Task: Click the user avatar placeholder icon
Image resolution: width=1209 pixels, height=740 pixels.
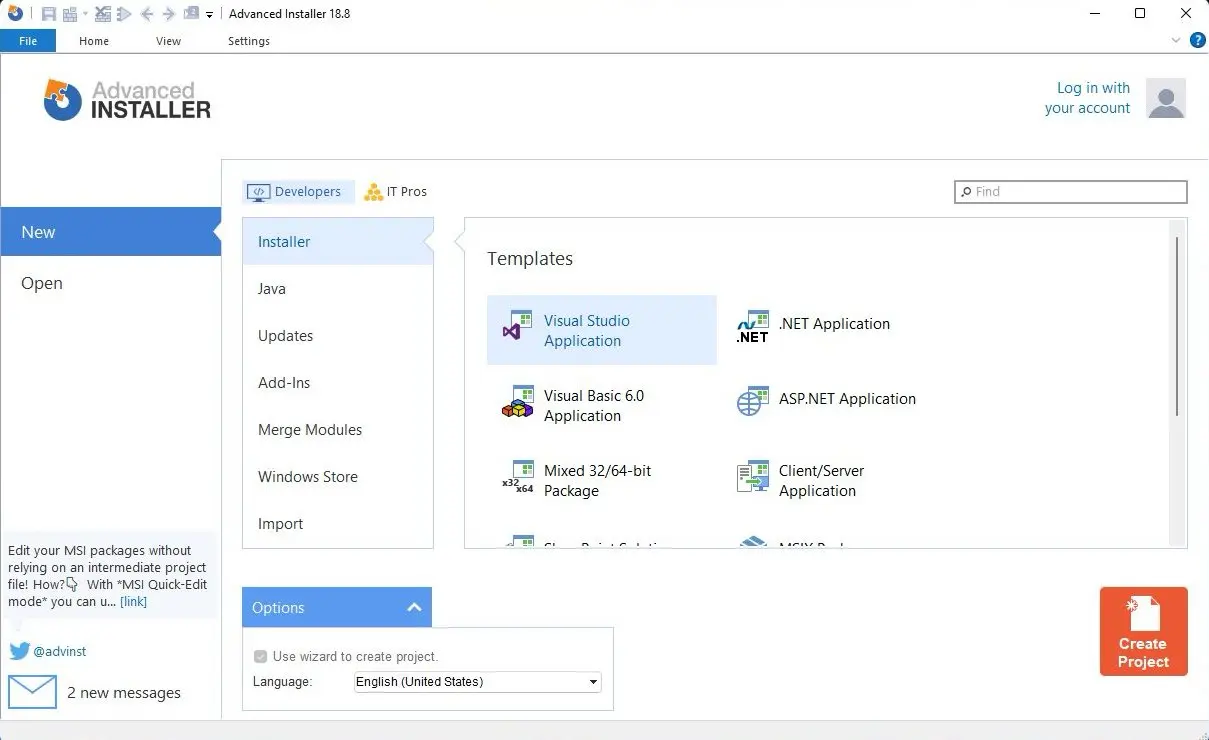Action: click(1166, 98)
